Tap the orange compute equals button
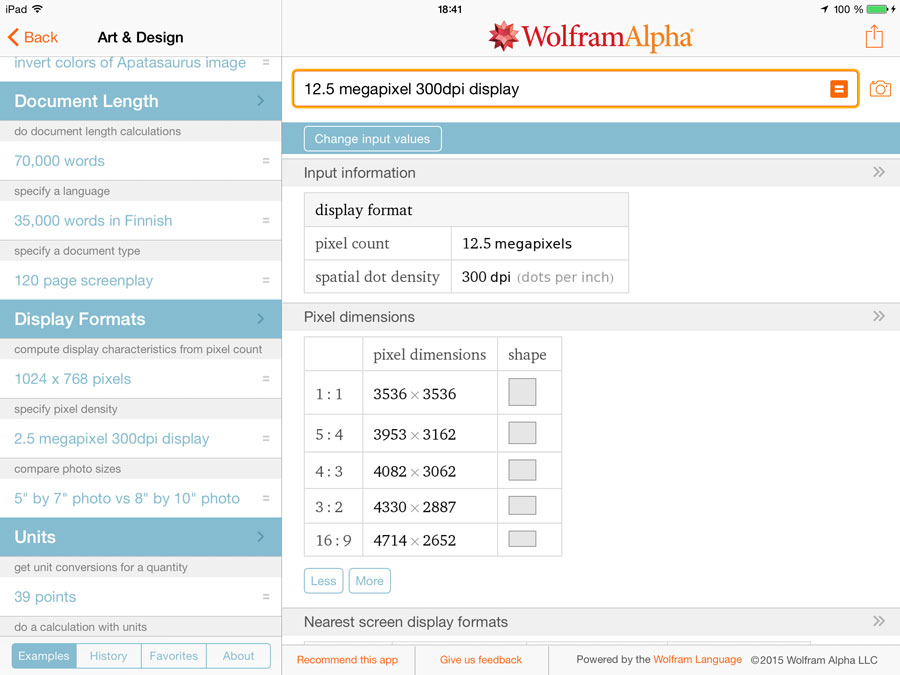This screenshot has height=675, width=900. [x=839, y=89]
